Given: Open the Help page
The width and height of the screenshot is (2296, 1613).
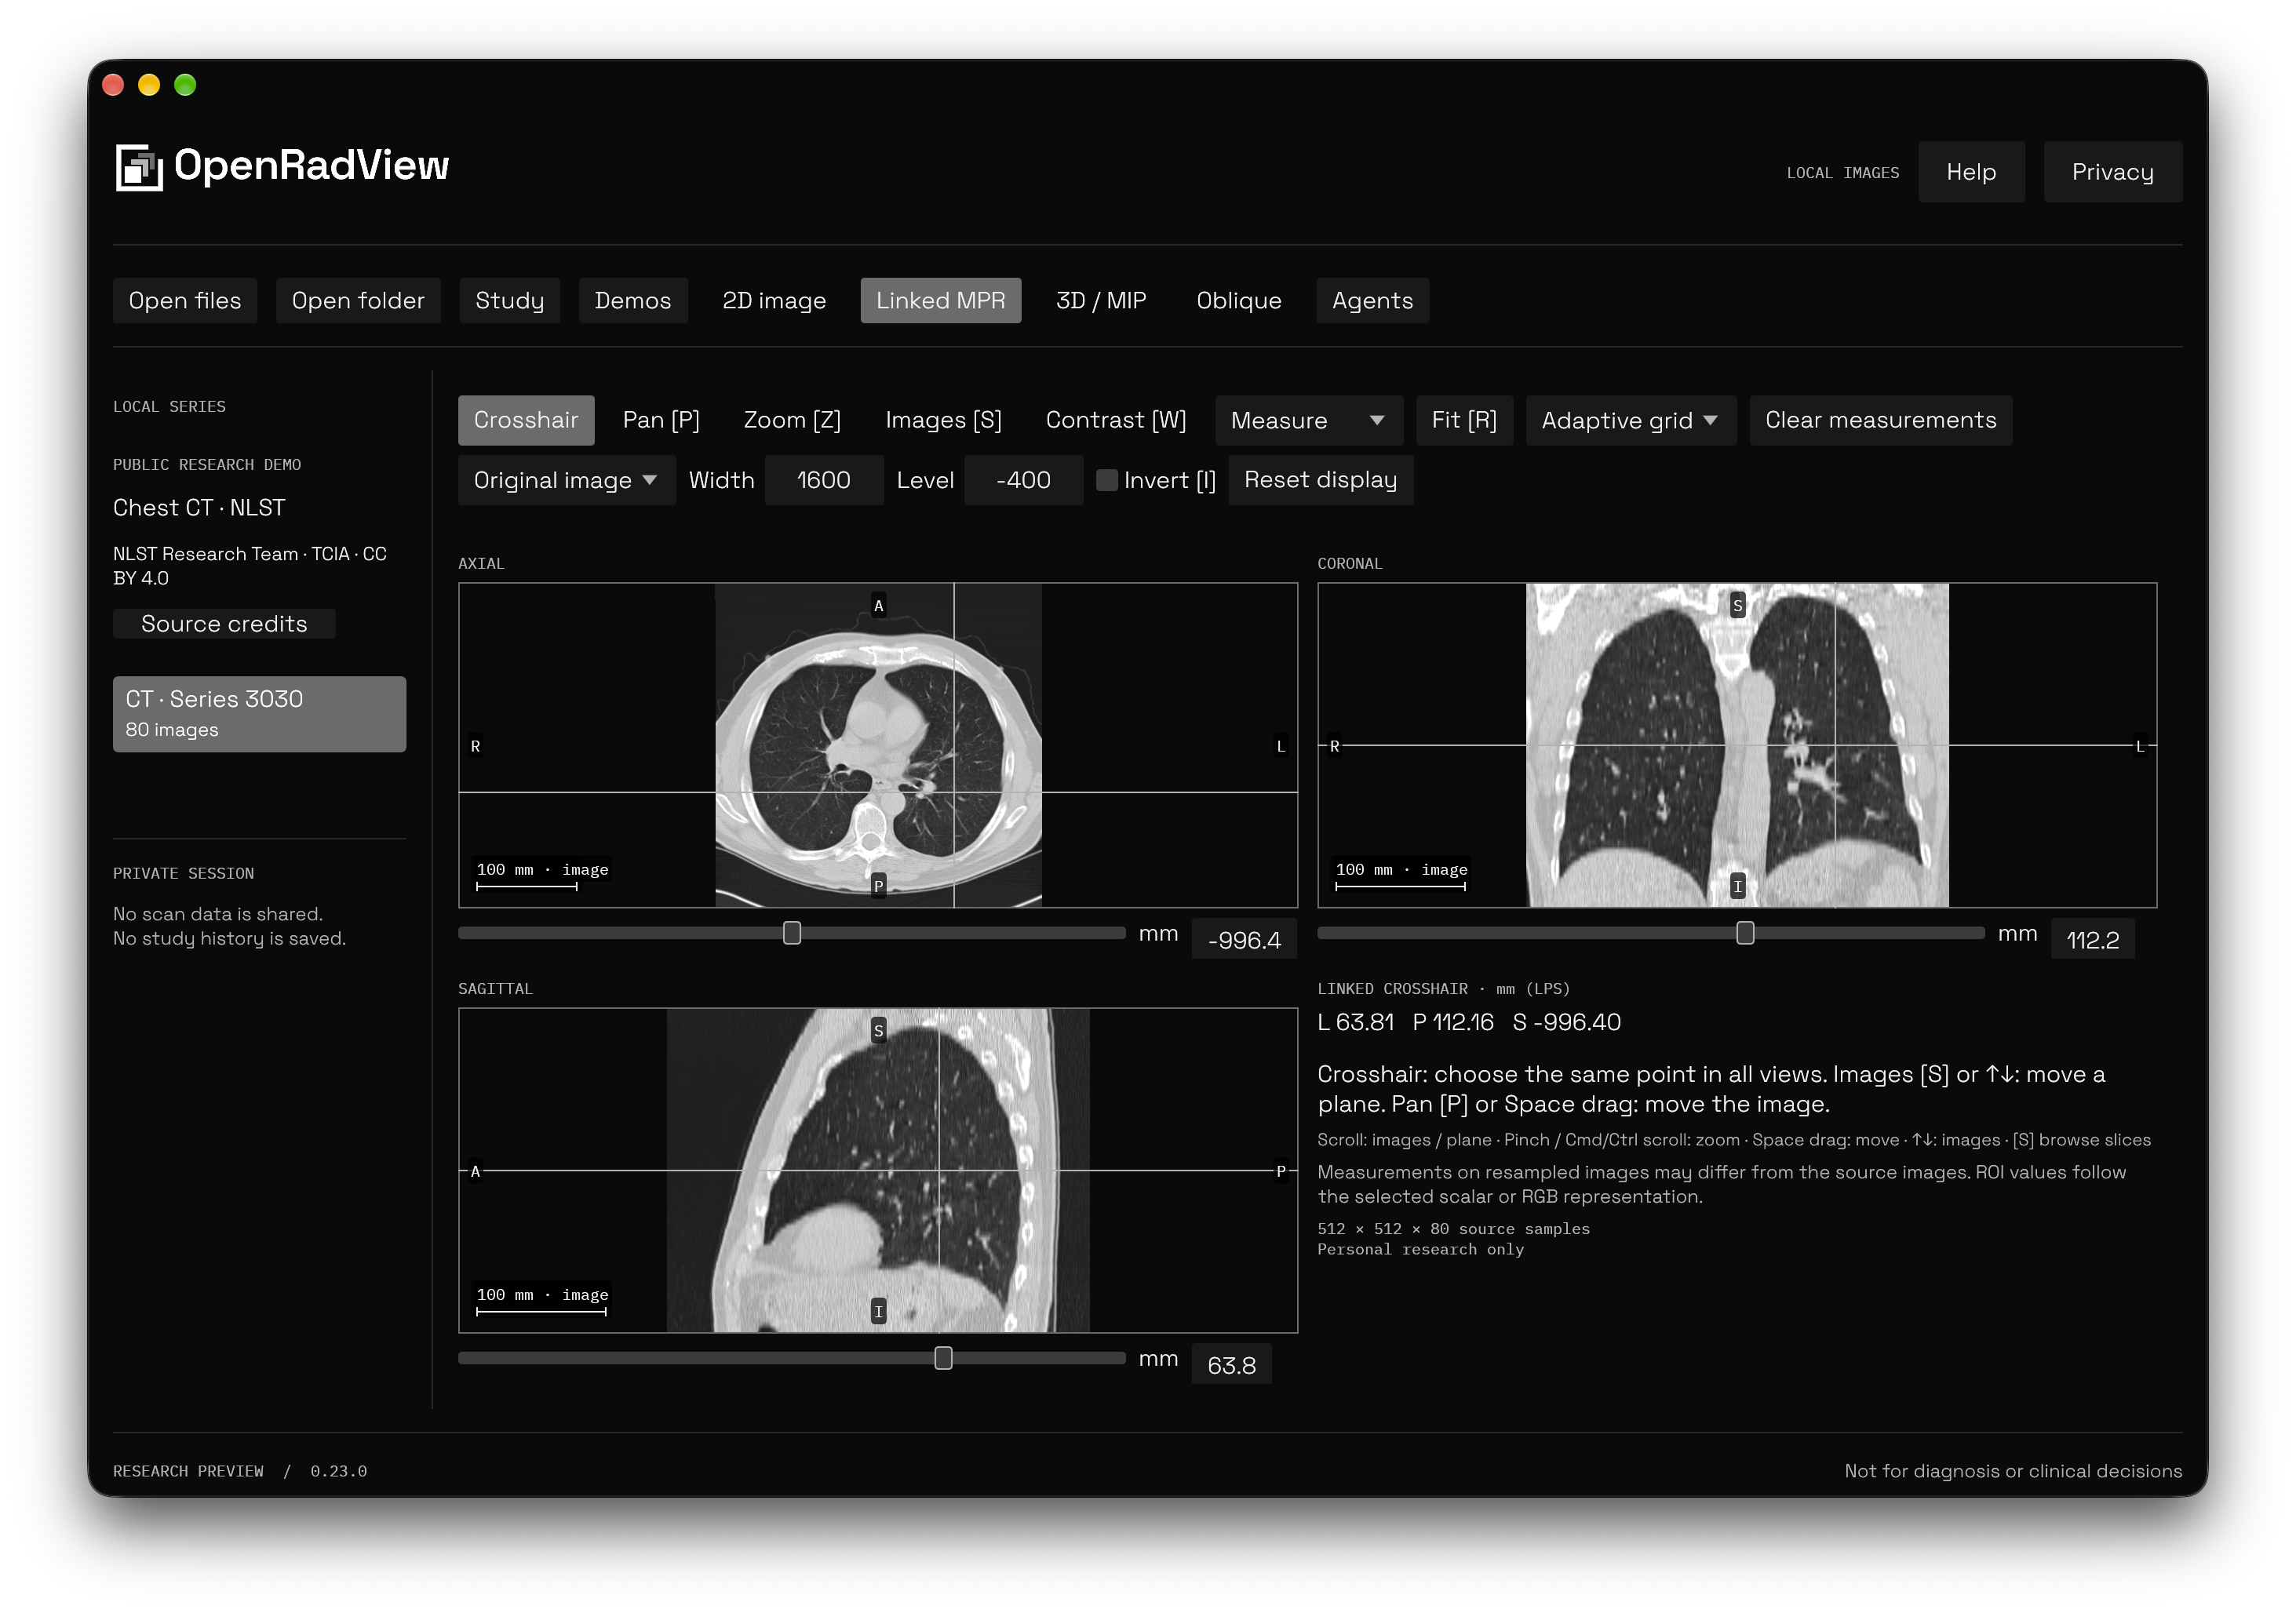Looking at the screenshot, I should tap(1971, 172).
